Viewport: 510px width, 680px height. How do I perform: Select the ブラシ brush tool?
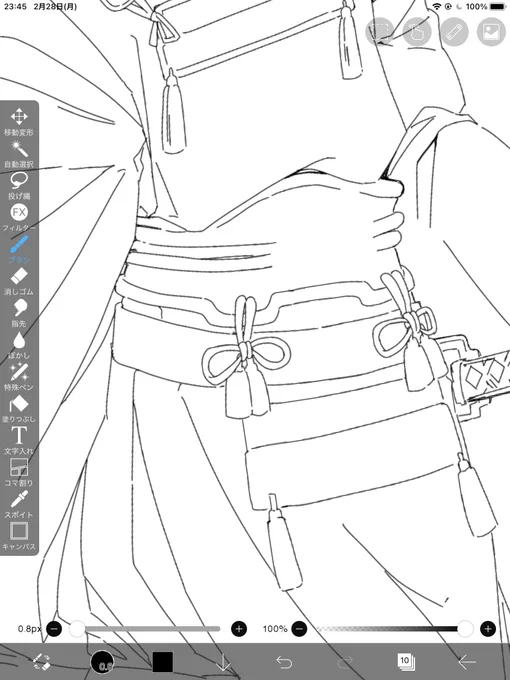tap(19, 249)
